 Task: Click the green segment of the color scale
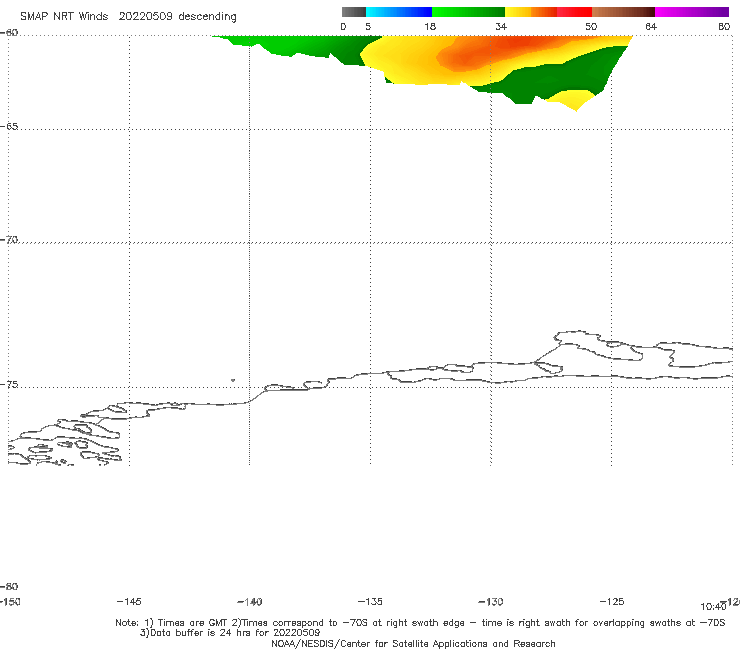468,12
